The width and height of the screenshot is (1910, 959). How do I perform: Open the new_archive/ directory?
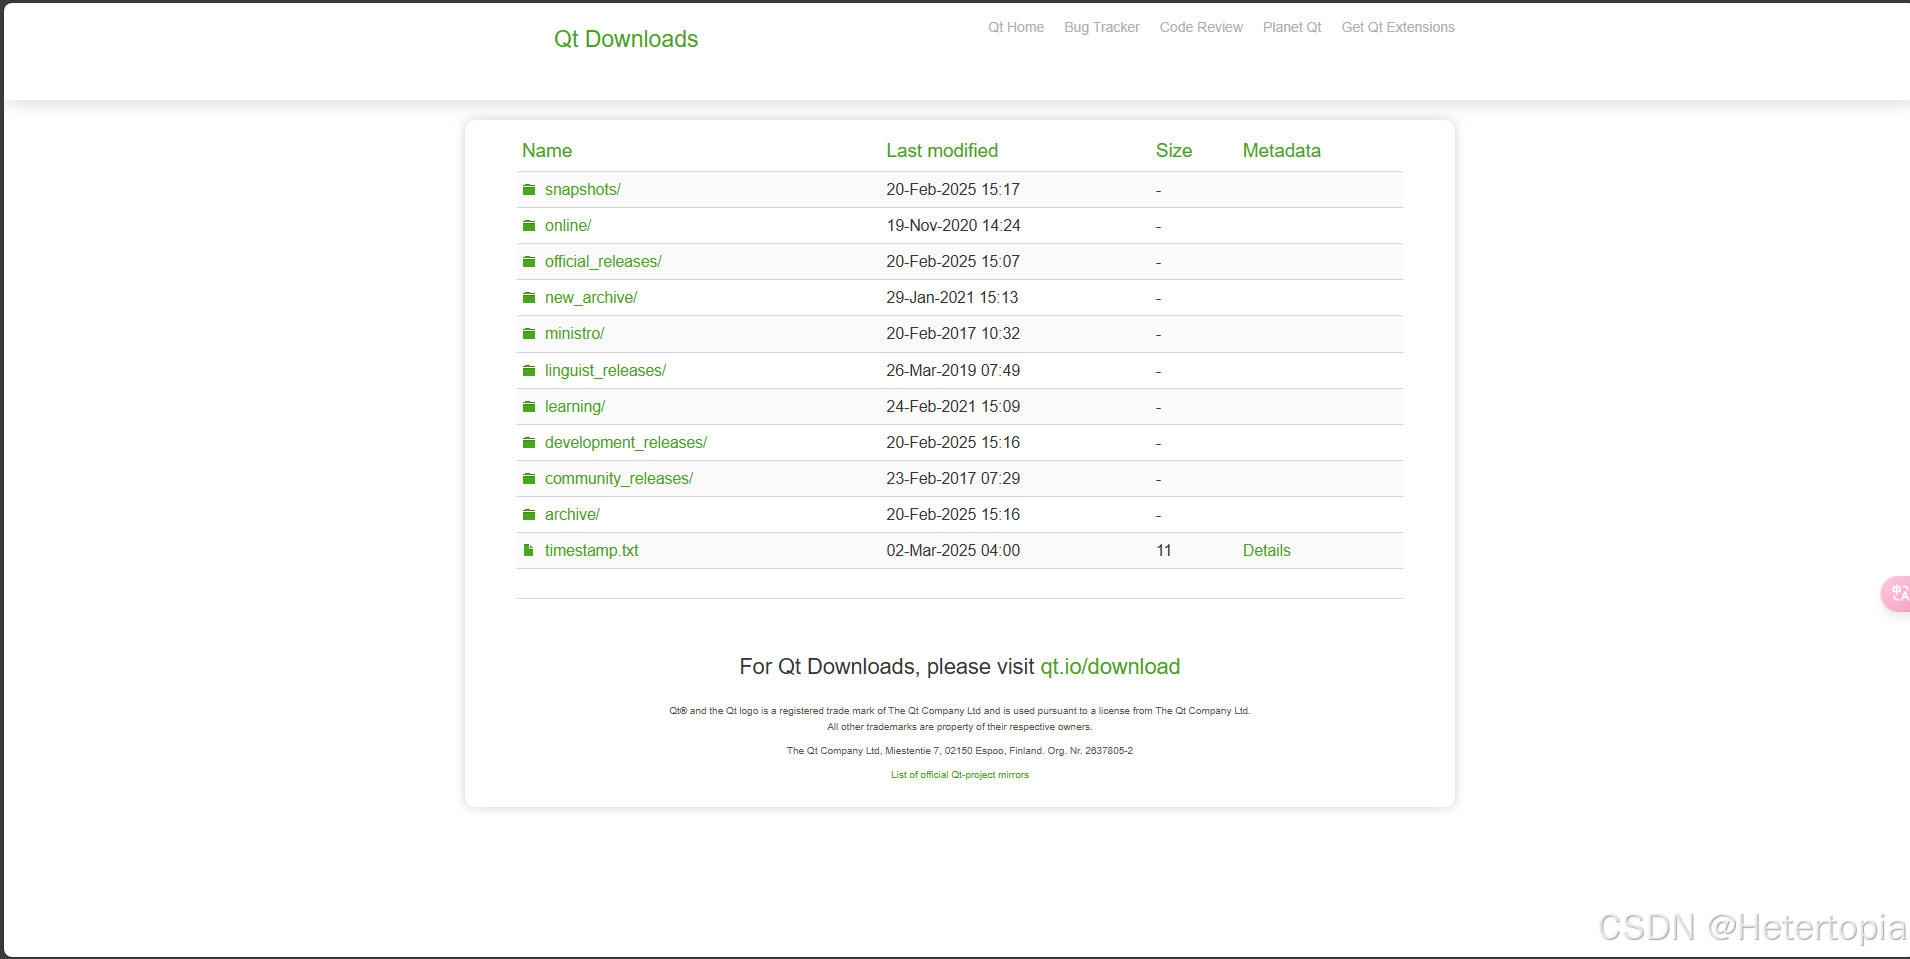(591, 297)
